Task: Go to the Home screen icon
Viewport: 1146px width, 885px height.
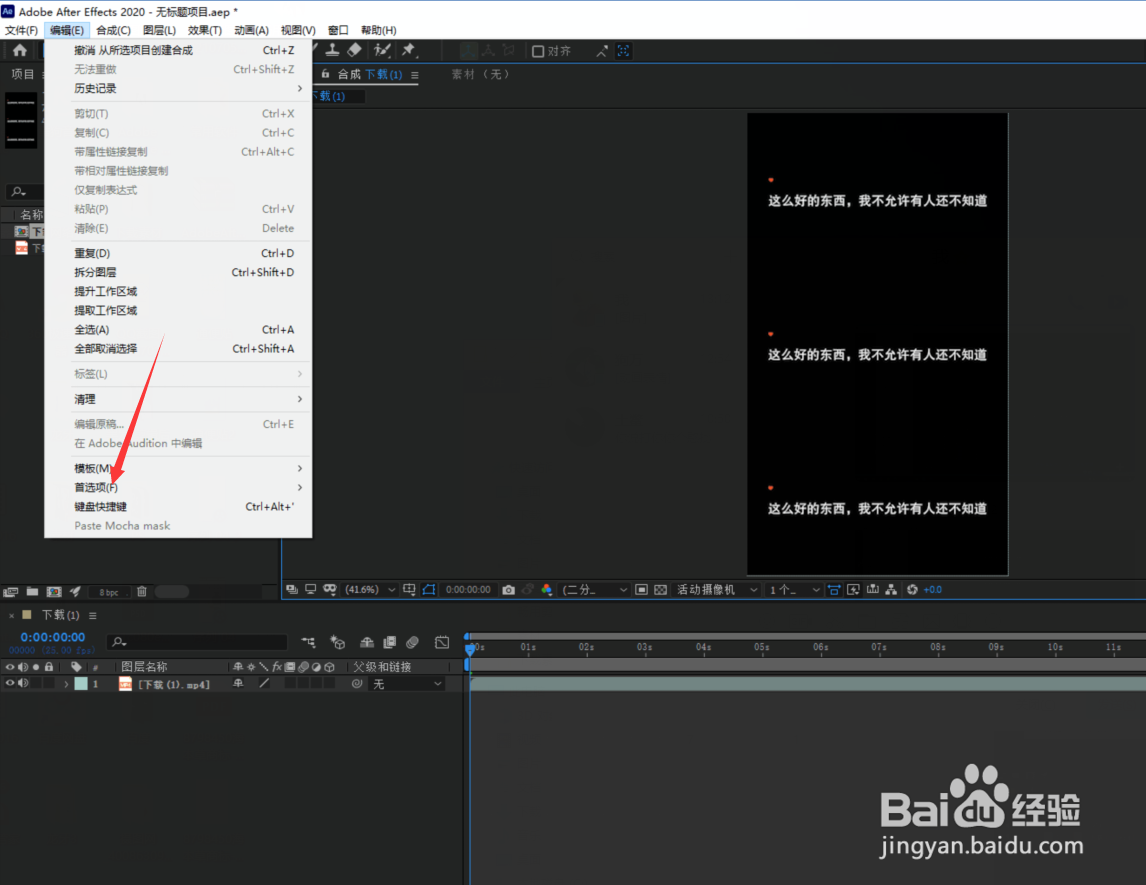Action: tap(20, 50)
